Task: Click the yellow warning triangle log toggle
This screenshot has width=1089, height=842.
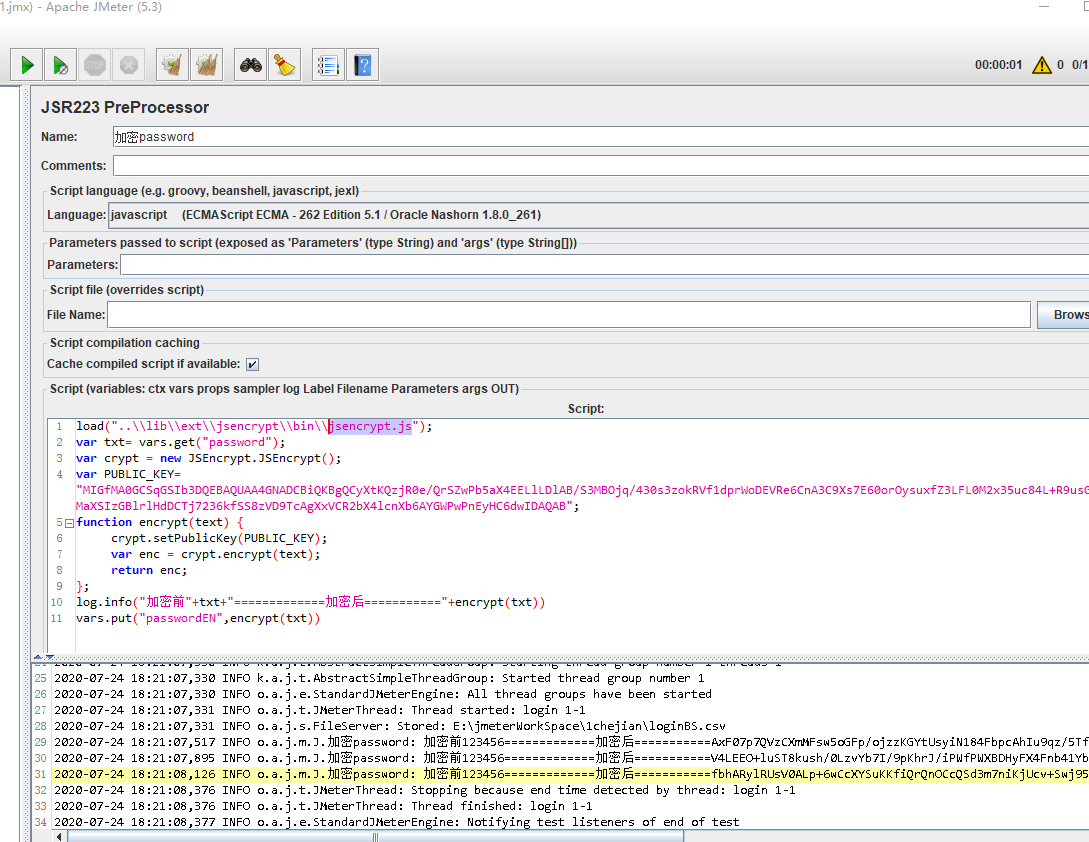Action: click(1041, 65)
